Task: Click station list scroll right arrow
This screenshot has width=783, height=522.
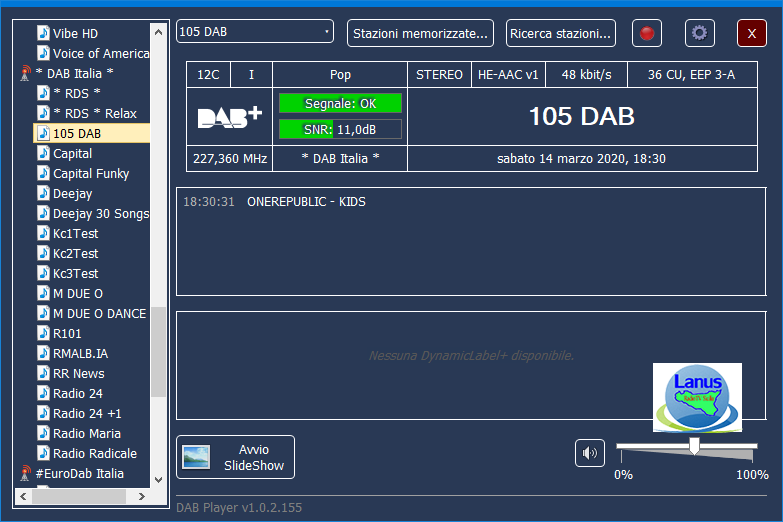Action: coord(142,496)
